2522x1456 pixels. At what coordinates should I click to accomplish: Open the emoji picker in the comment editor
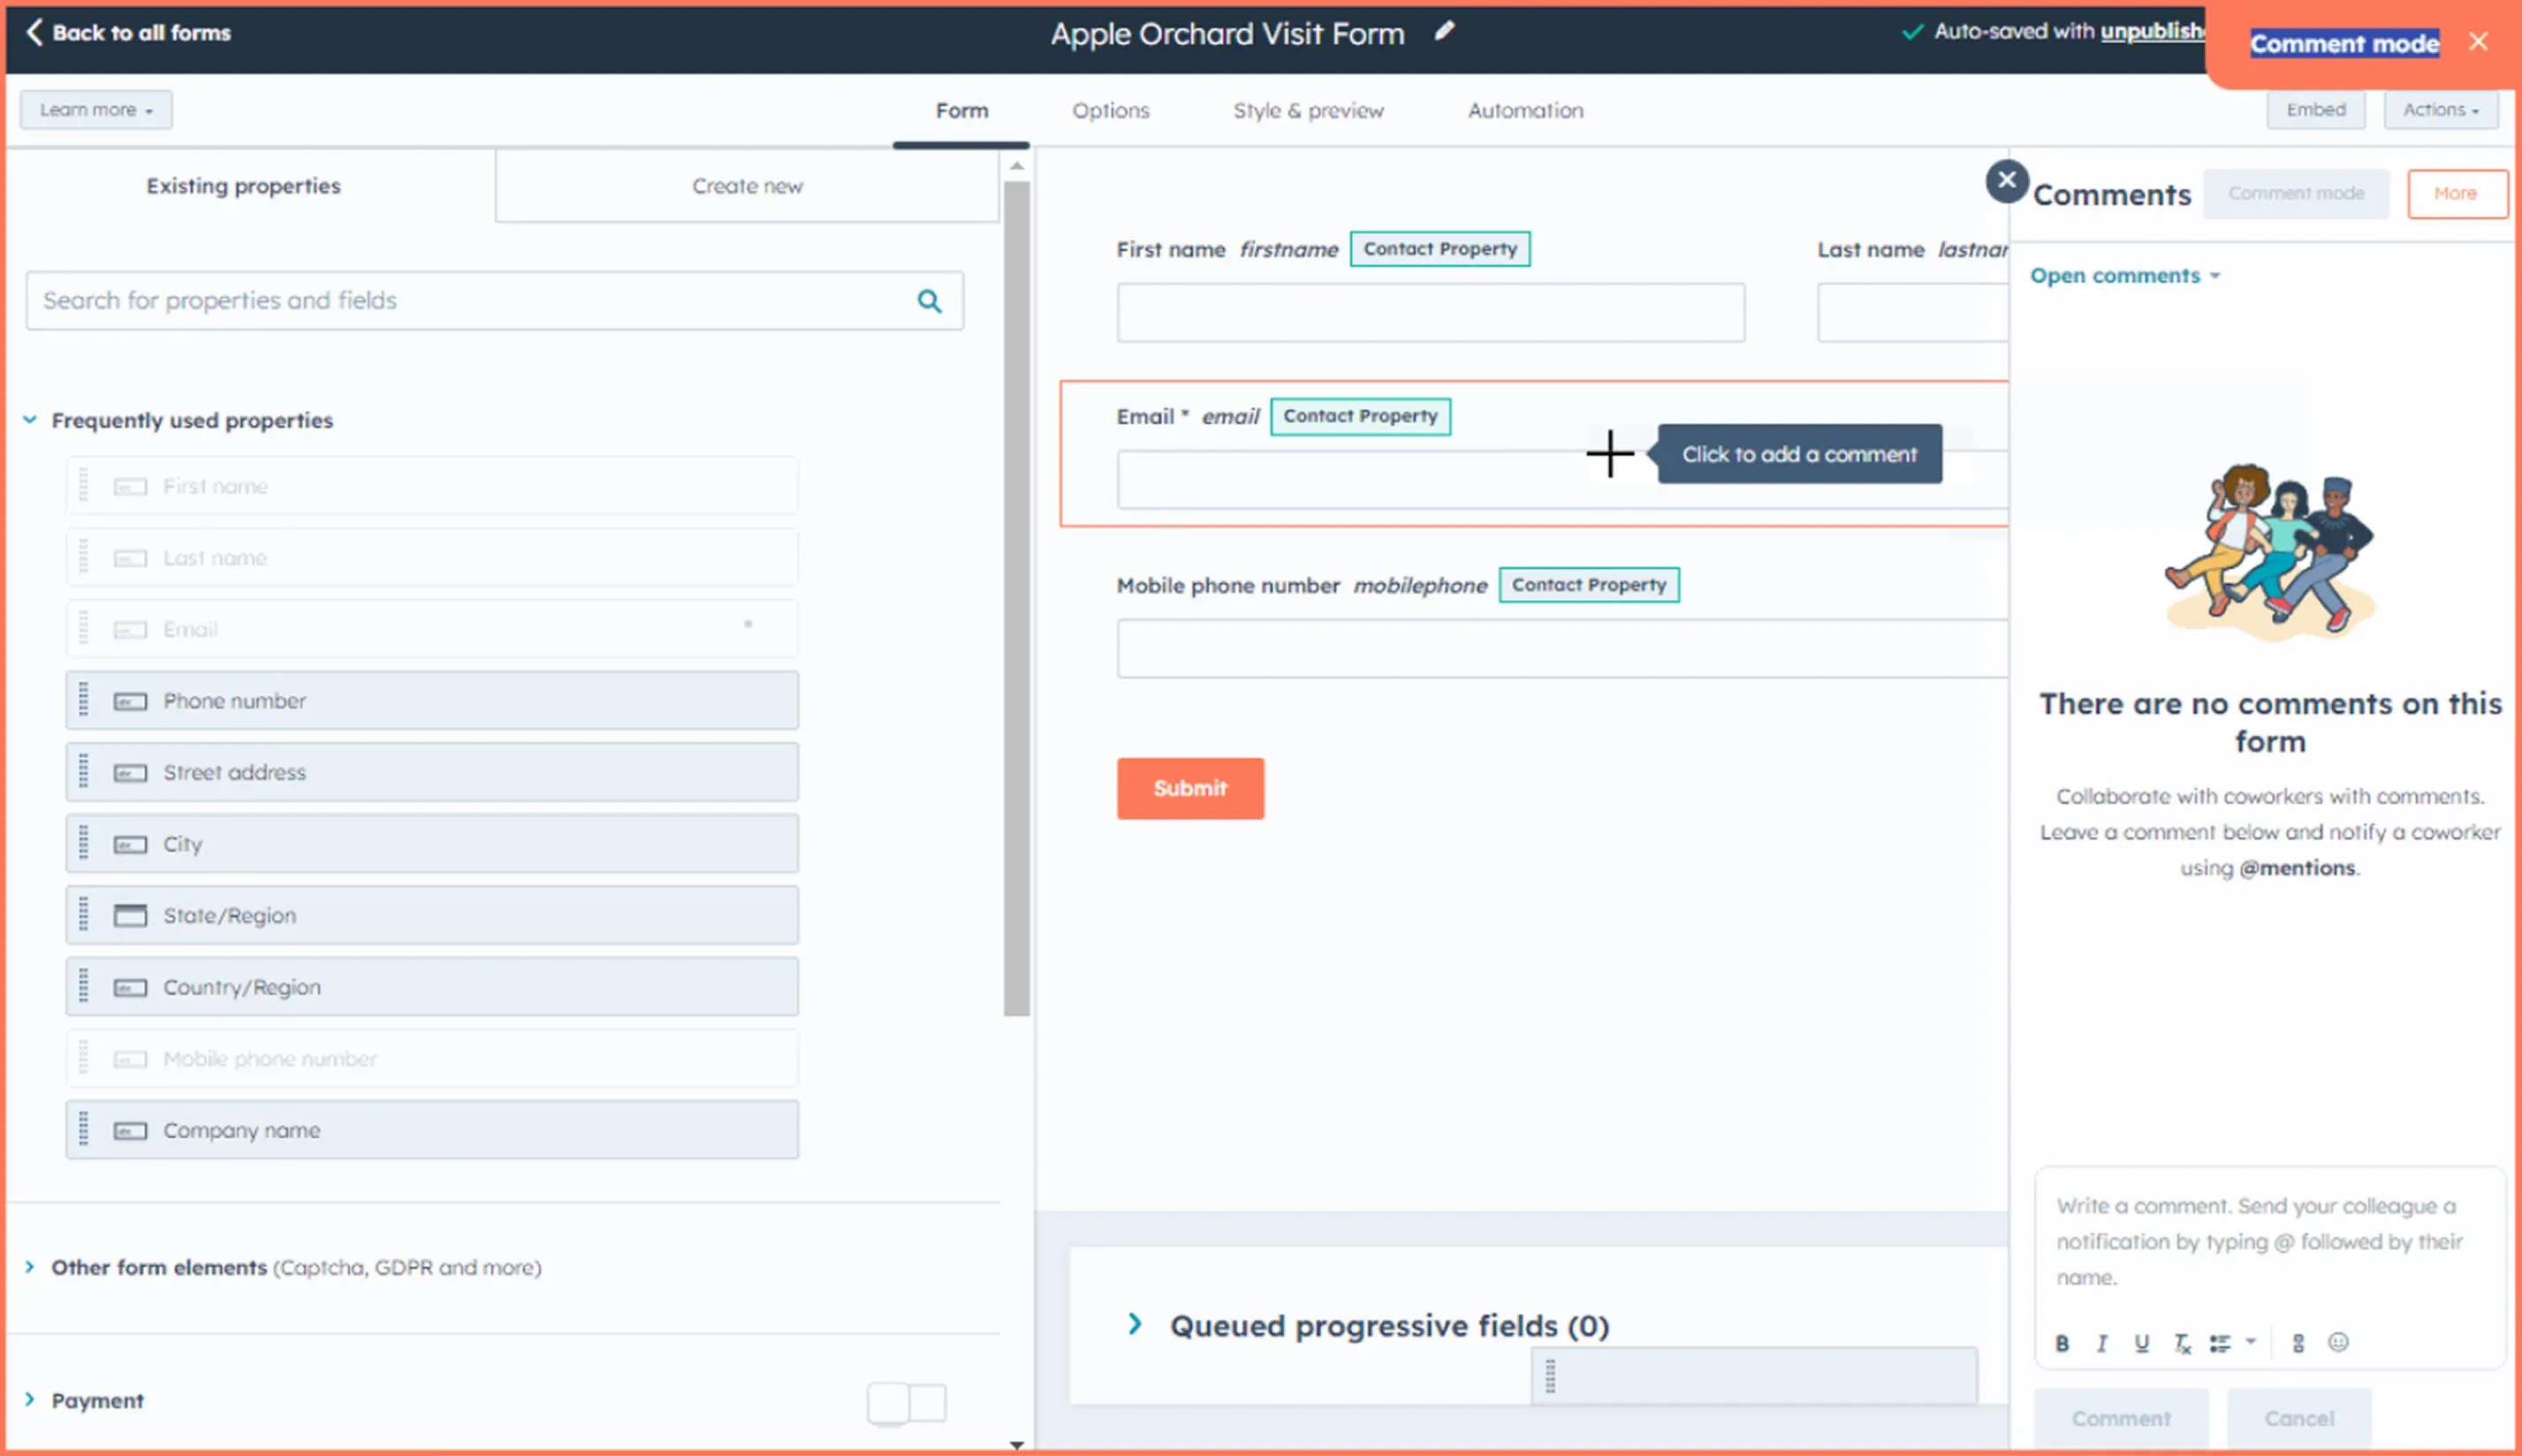pyautogui.click(x=2340, y=1343)
